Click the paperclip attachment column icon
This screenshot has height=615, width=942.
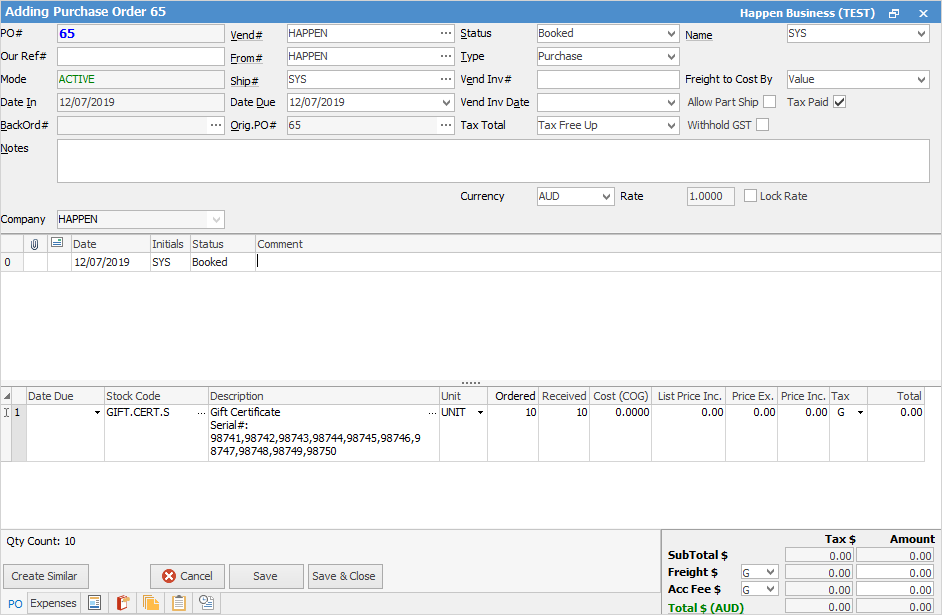(x=35, y=244)
